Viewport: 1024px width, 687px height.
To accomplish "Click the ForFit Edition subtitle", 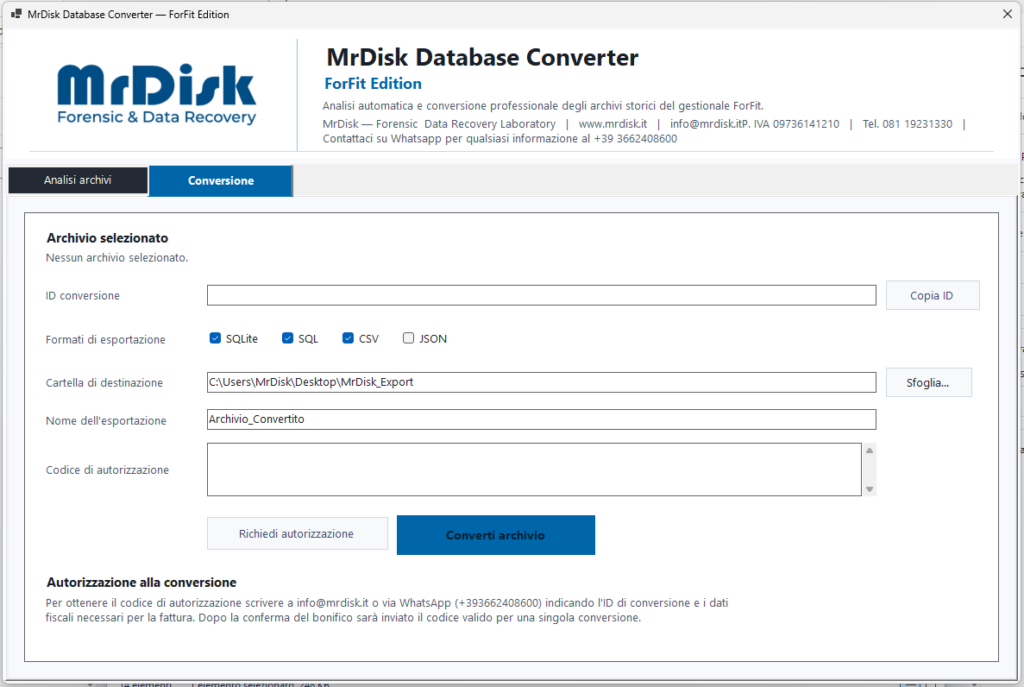I will pyautogui.click(x=373, y=84).
